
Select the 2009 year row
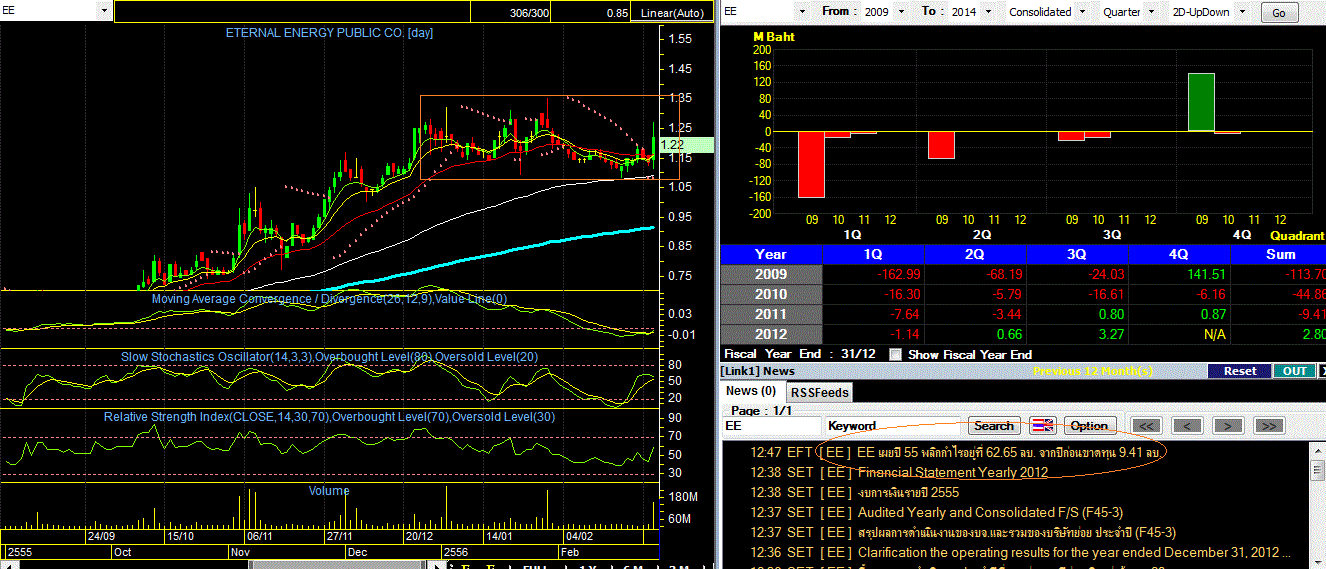tap(1023, 274)
